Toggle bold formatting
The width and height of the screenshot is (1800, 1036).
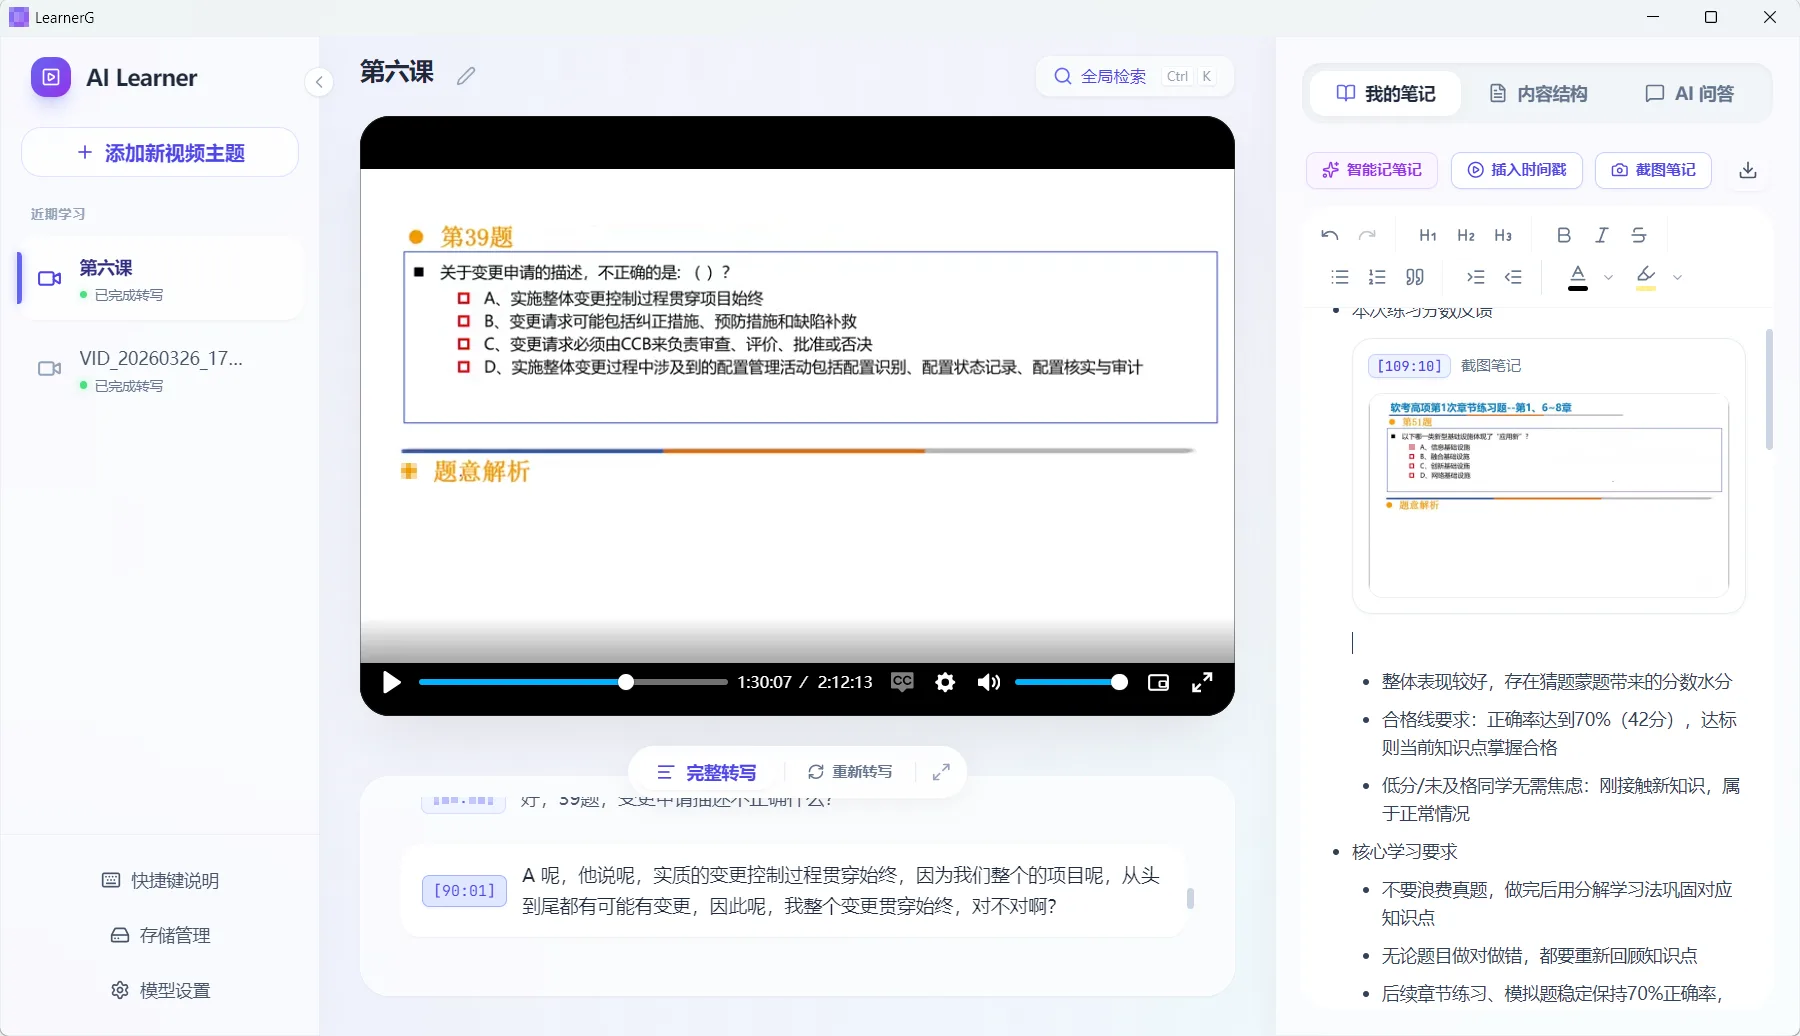[1564, 235]
